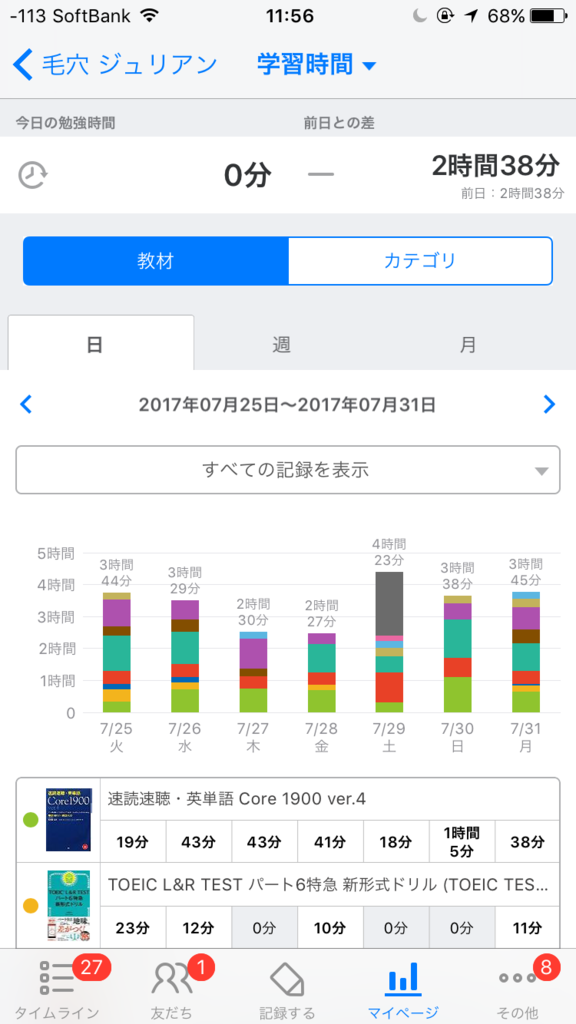Image resolution: width=576 pixels, height=1024 pixels.
Task: Tap the 7/28 金 chart bar
Action: point(321,673)
